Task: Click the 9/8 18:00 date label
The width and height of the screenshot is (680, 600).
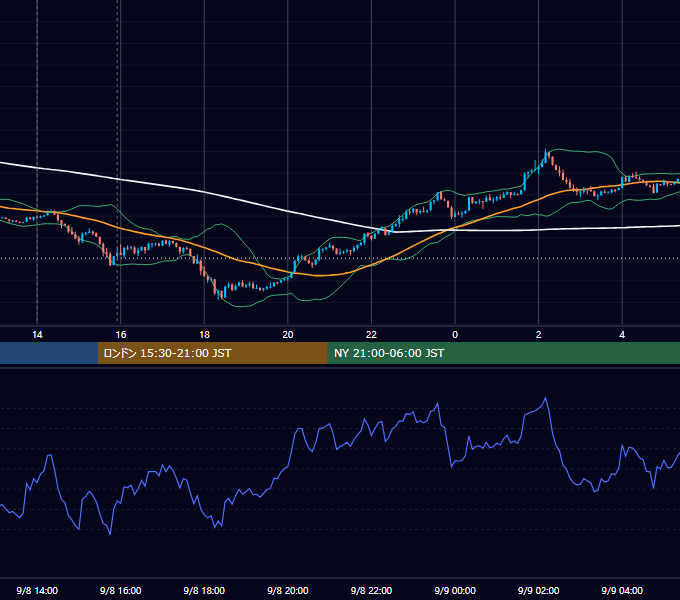Action: [204, 591]
